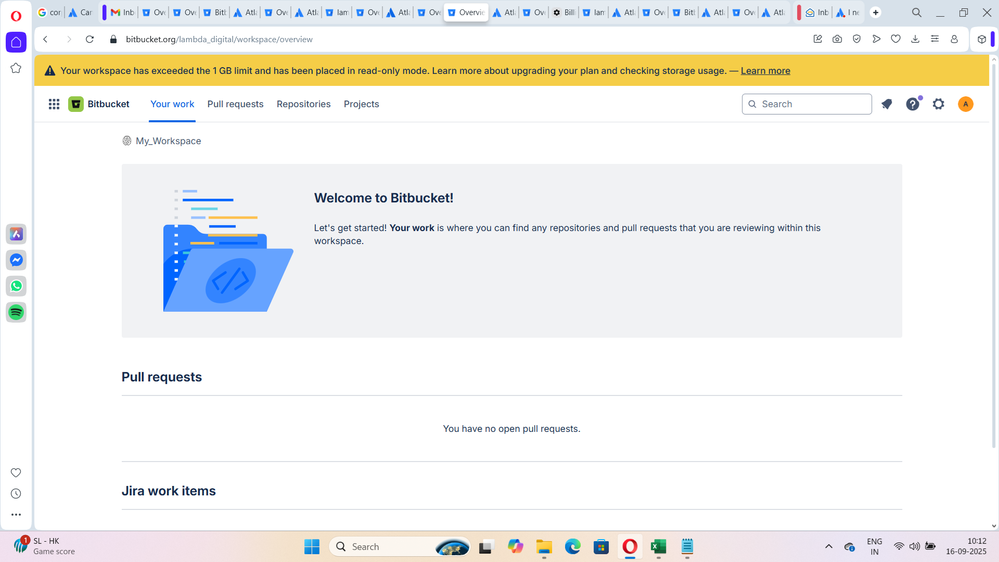Launch Microsoft Edge from taskbar
The height and width of the screenshot is (562, 999).
click(573, 547)
